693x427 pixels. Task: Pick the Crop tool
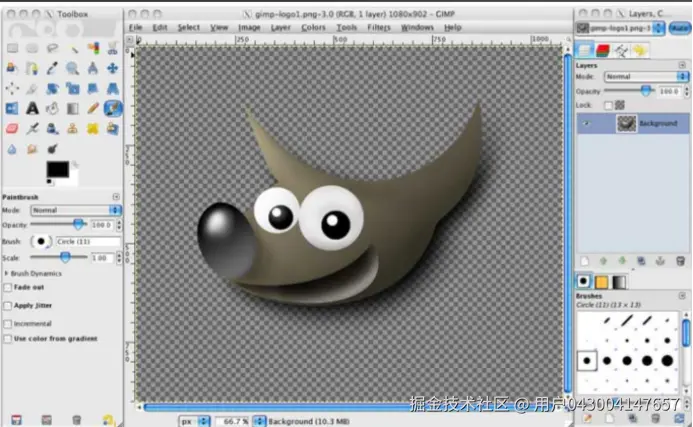click(x=32, y=88)
